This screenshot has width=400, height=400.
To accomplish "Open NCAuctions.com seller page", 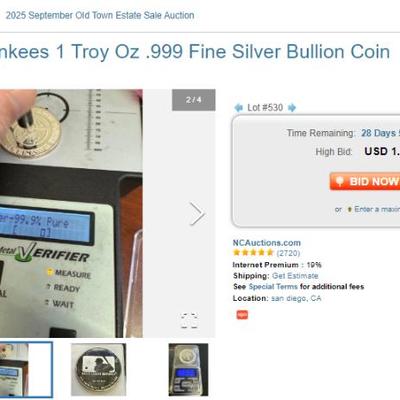I will pyautogui.click(x=267, y=243).
